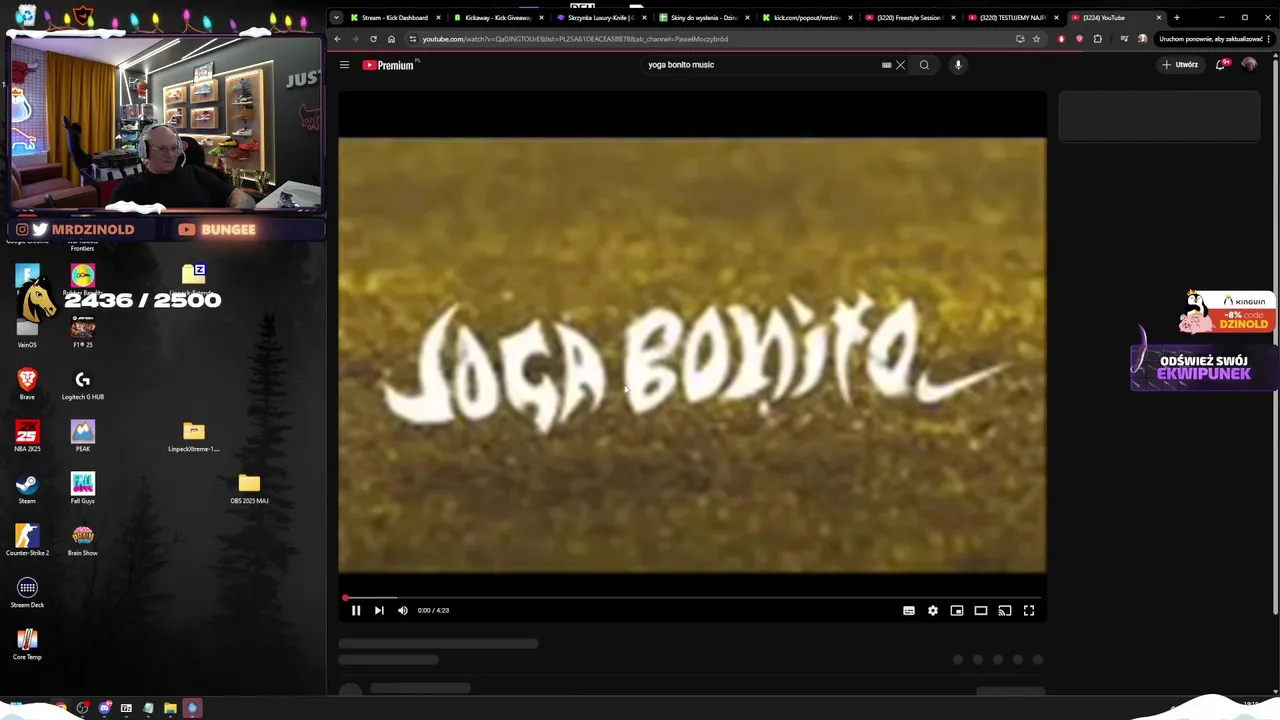Screen dimensions: 1280x720
Task: Bookmark this page with the star
Action: tap(1036, 39)
